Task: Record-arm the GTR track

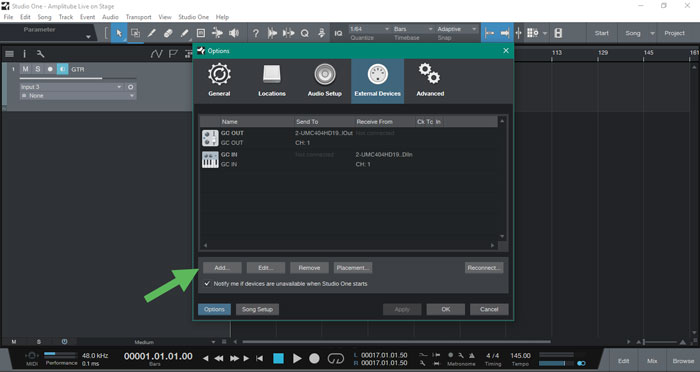Action: pyautogui.click(x=50, y=69)
